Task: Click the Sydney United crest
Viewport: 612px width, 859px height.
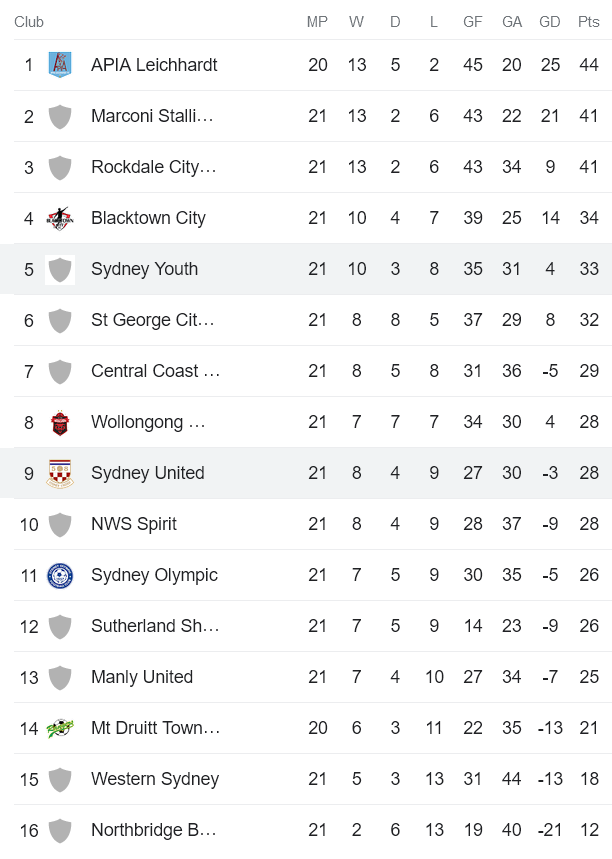Action: 60,472
